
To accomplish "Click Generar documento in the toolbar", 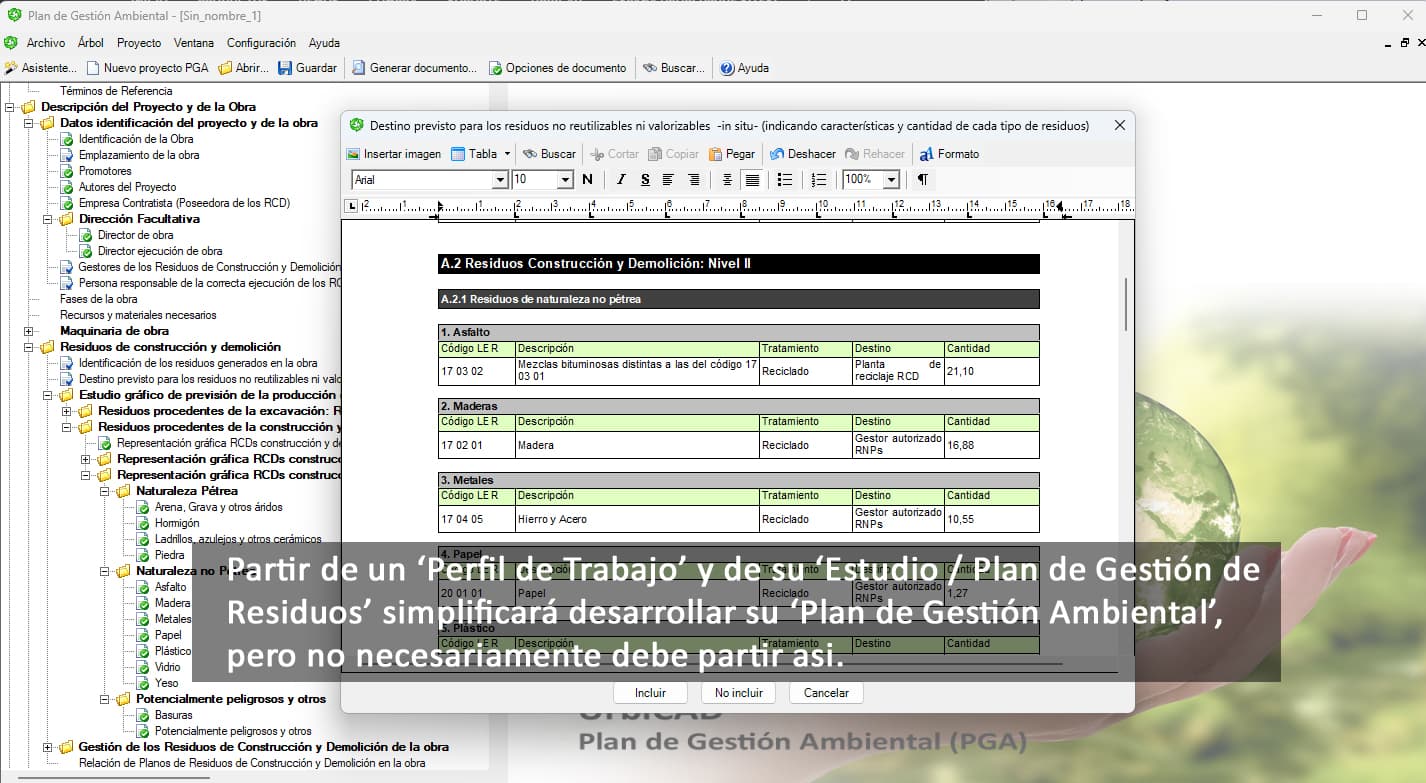I will click(414, 68).
